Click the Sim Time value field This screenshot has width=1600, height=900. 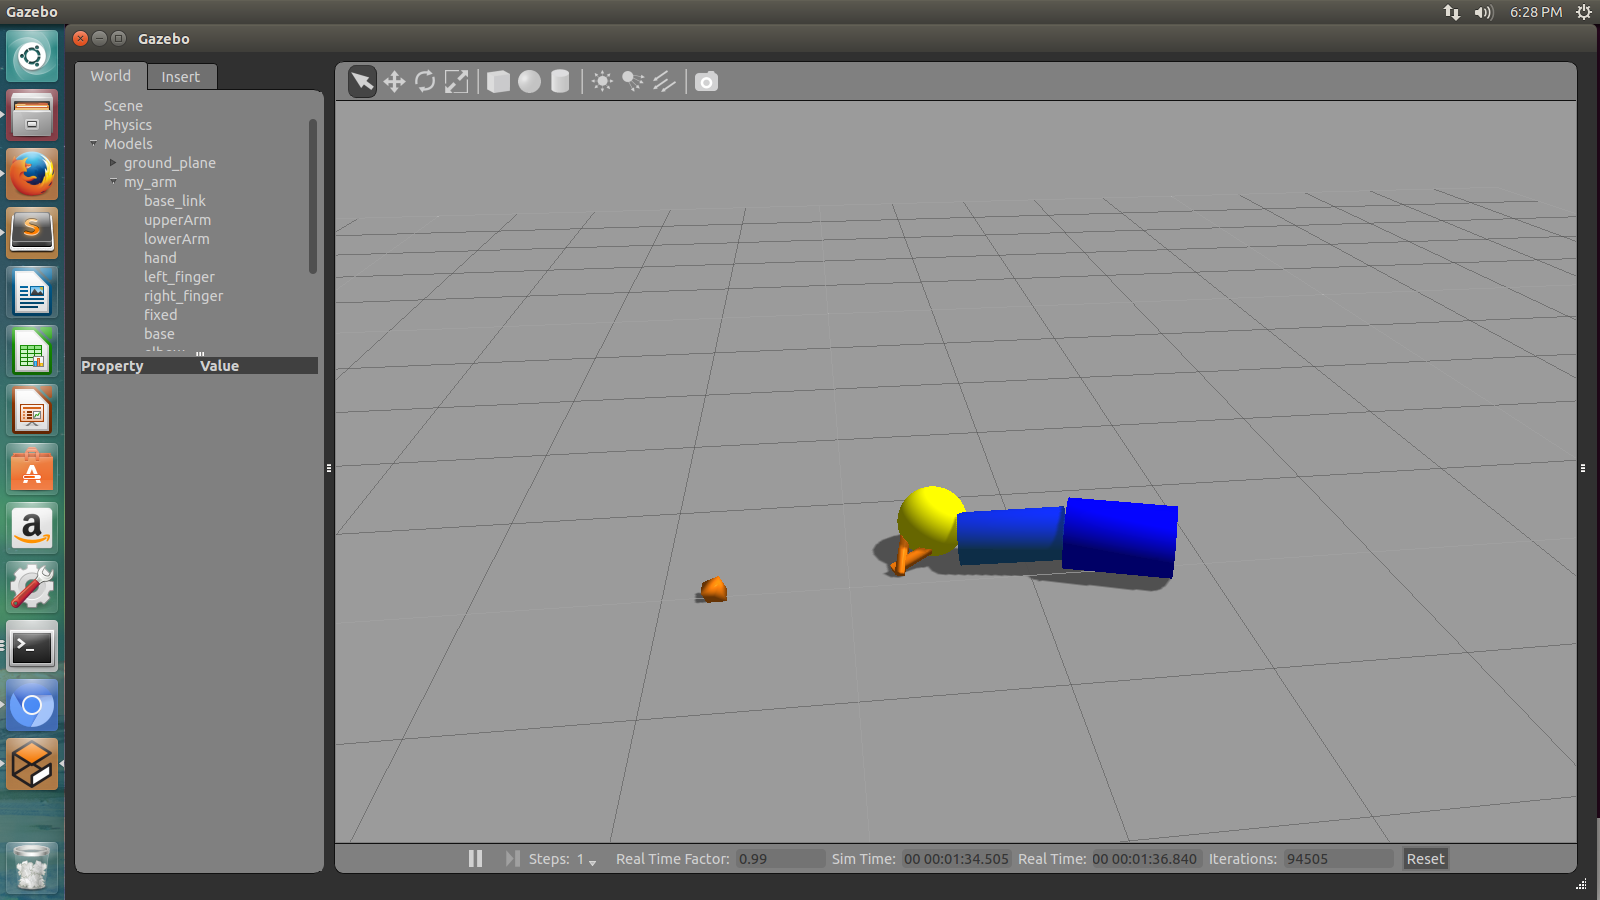point(956,859)
